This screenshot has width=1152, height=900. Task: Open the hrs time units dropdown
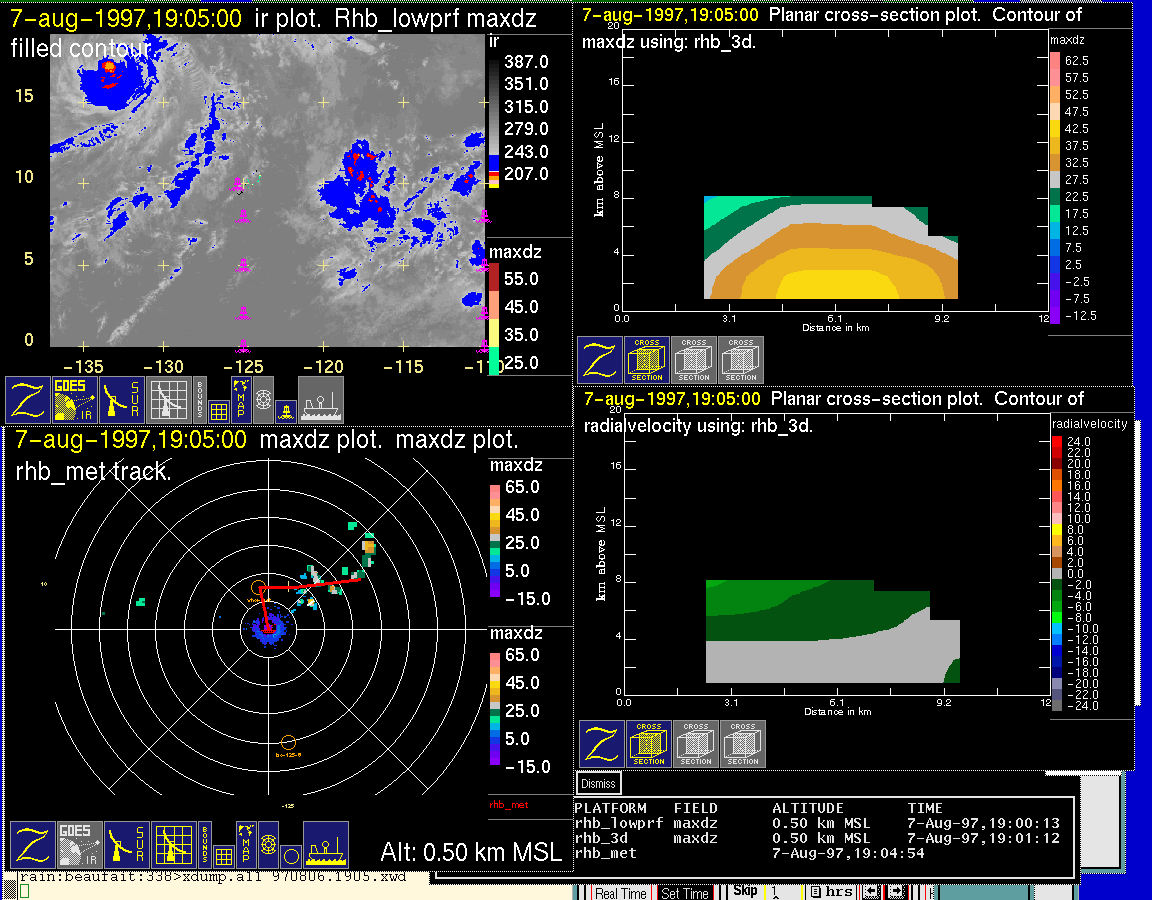pyautogui.click(x=831, y=892)
